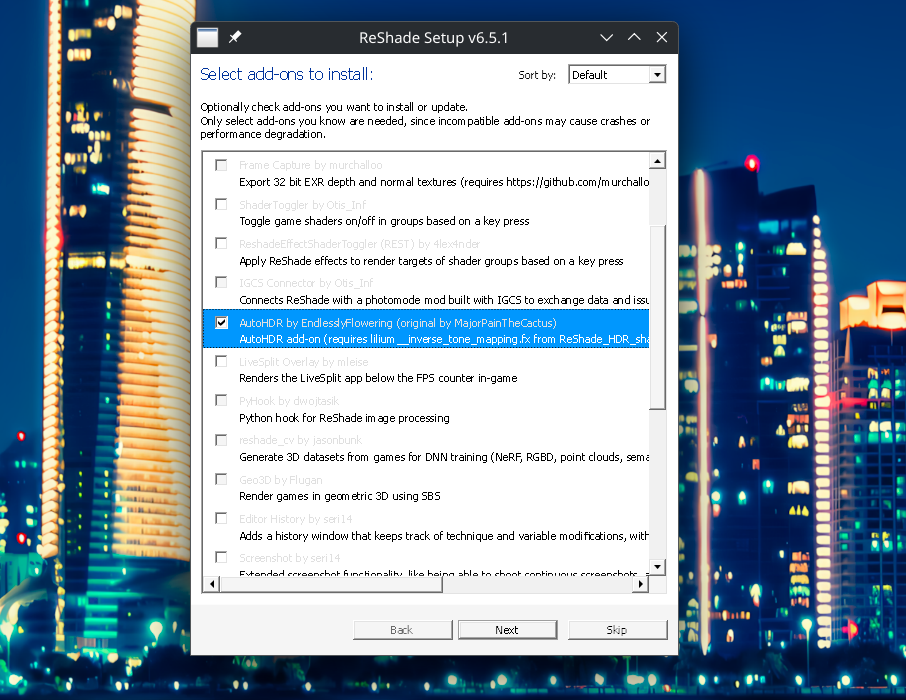Image resolution: width=906 pixels, height=700 pixels.
Task: Enable ReshadeEffectShaderToggler (REST) add-on checkbox
Action: [221, 243]
